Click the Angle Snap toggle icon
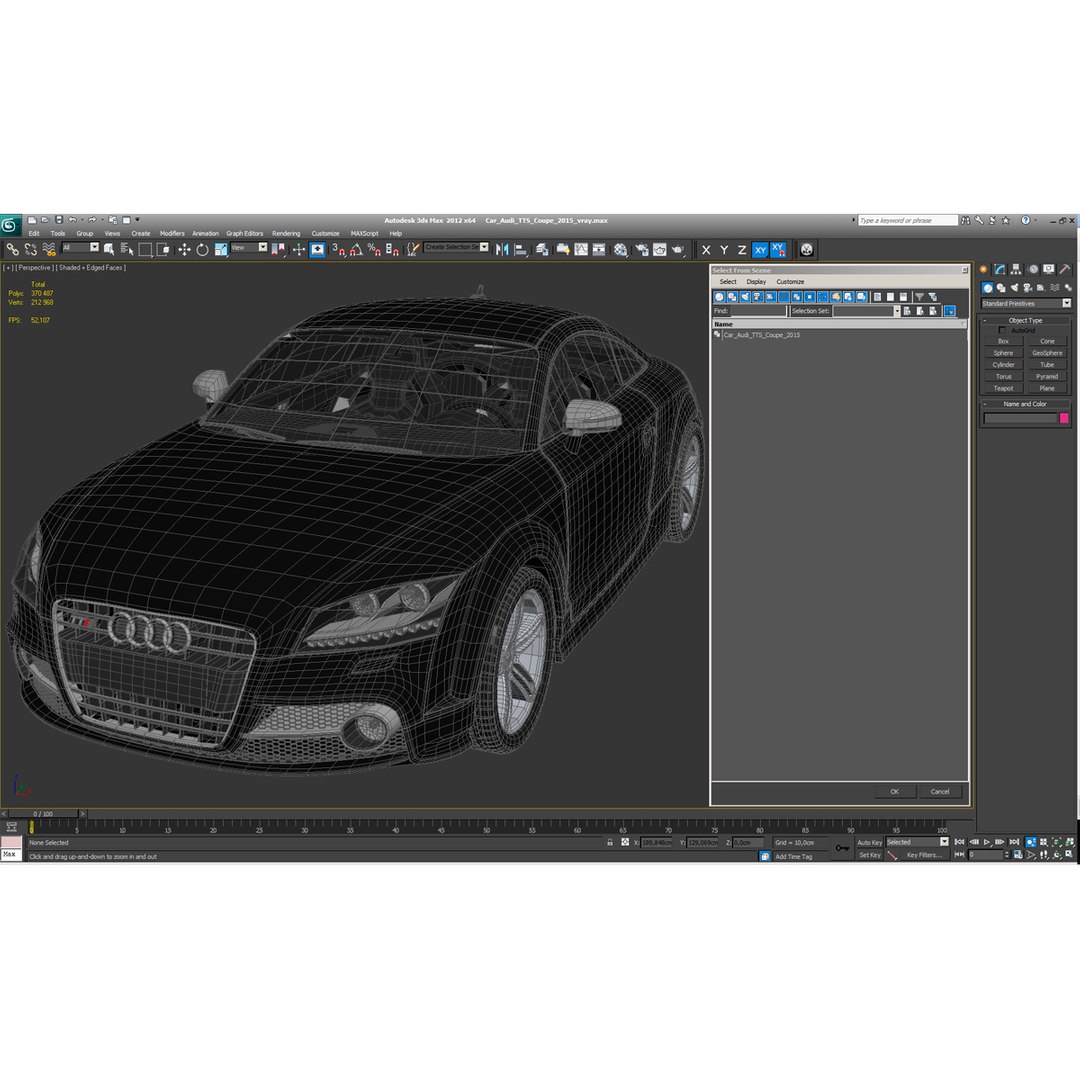1080x1080 pixels. point(356,249)
